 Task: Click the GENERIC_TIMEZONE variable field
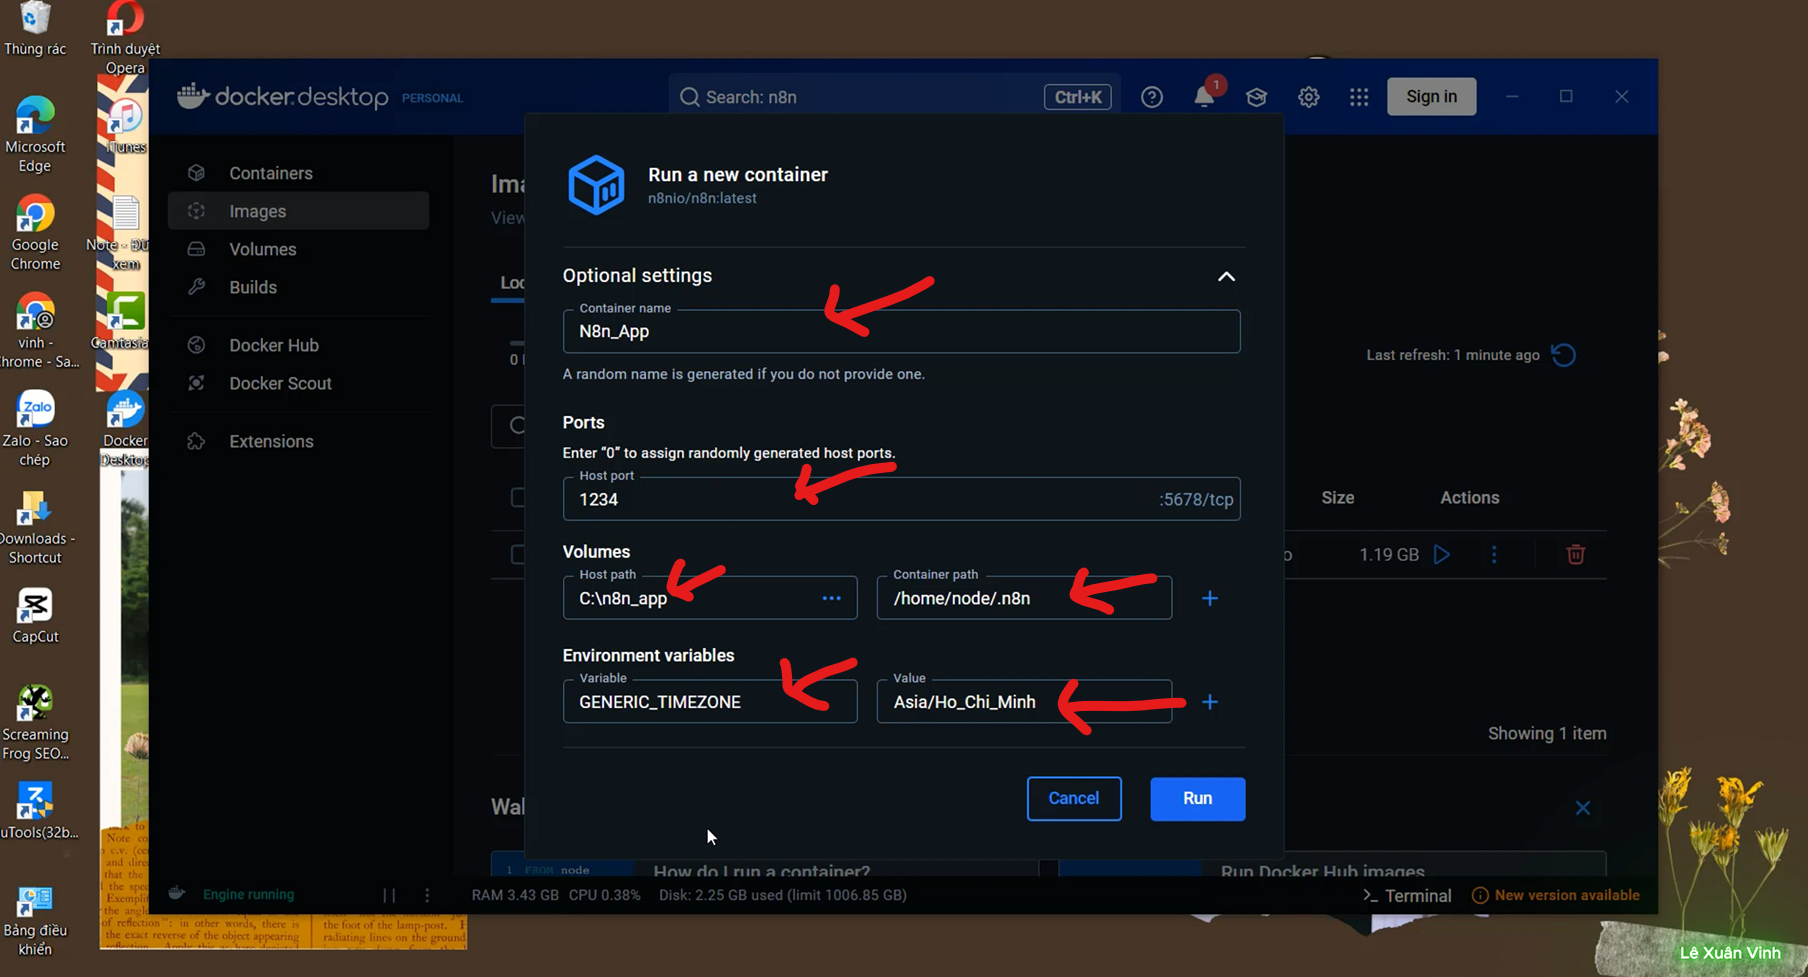(x=710, y=701)
